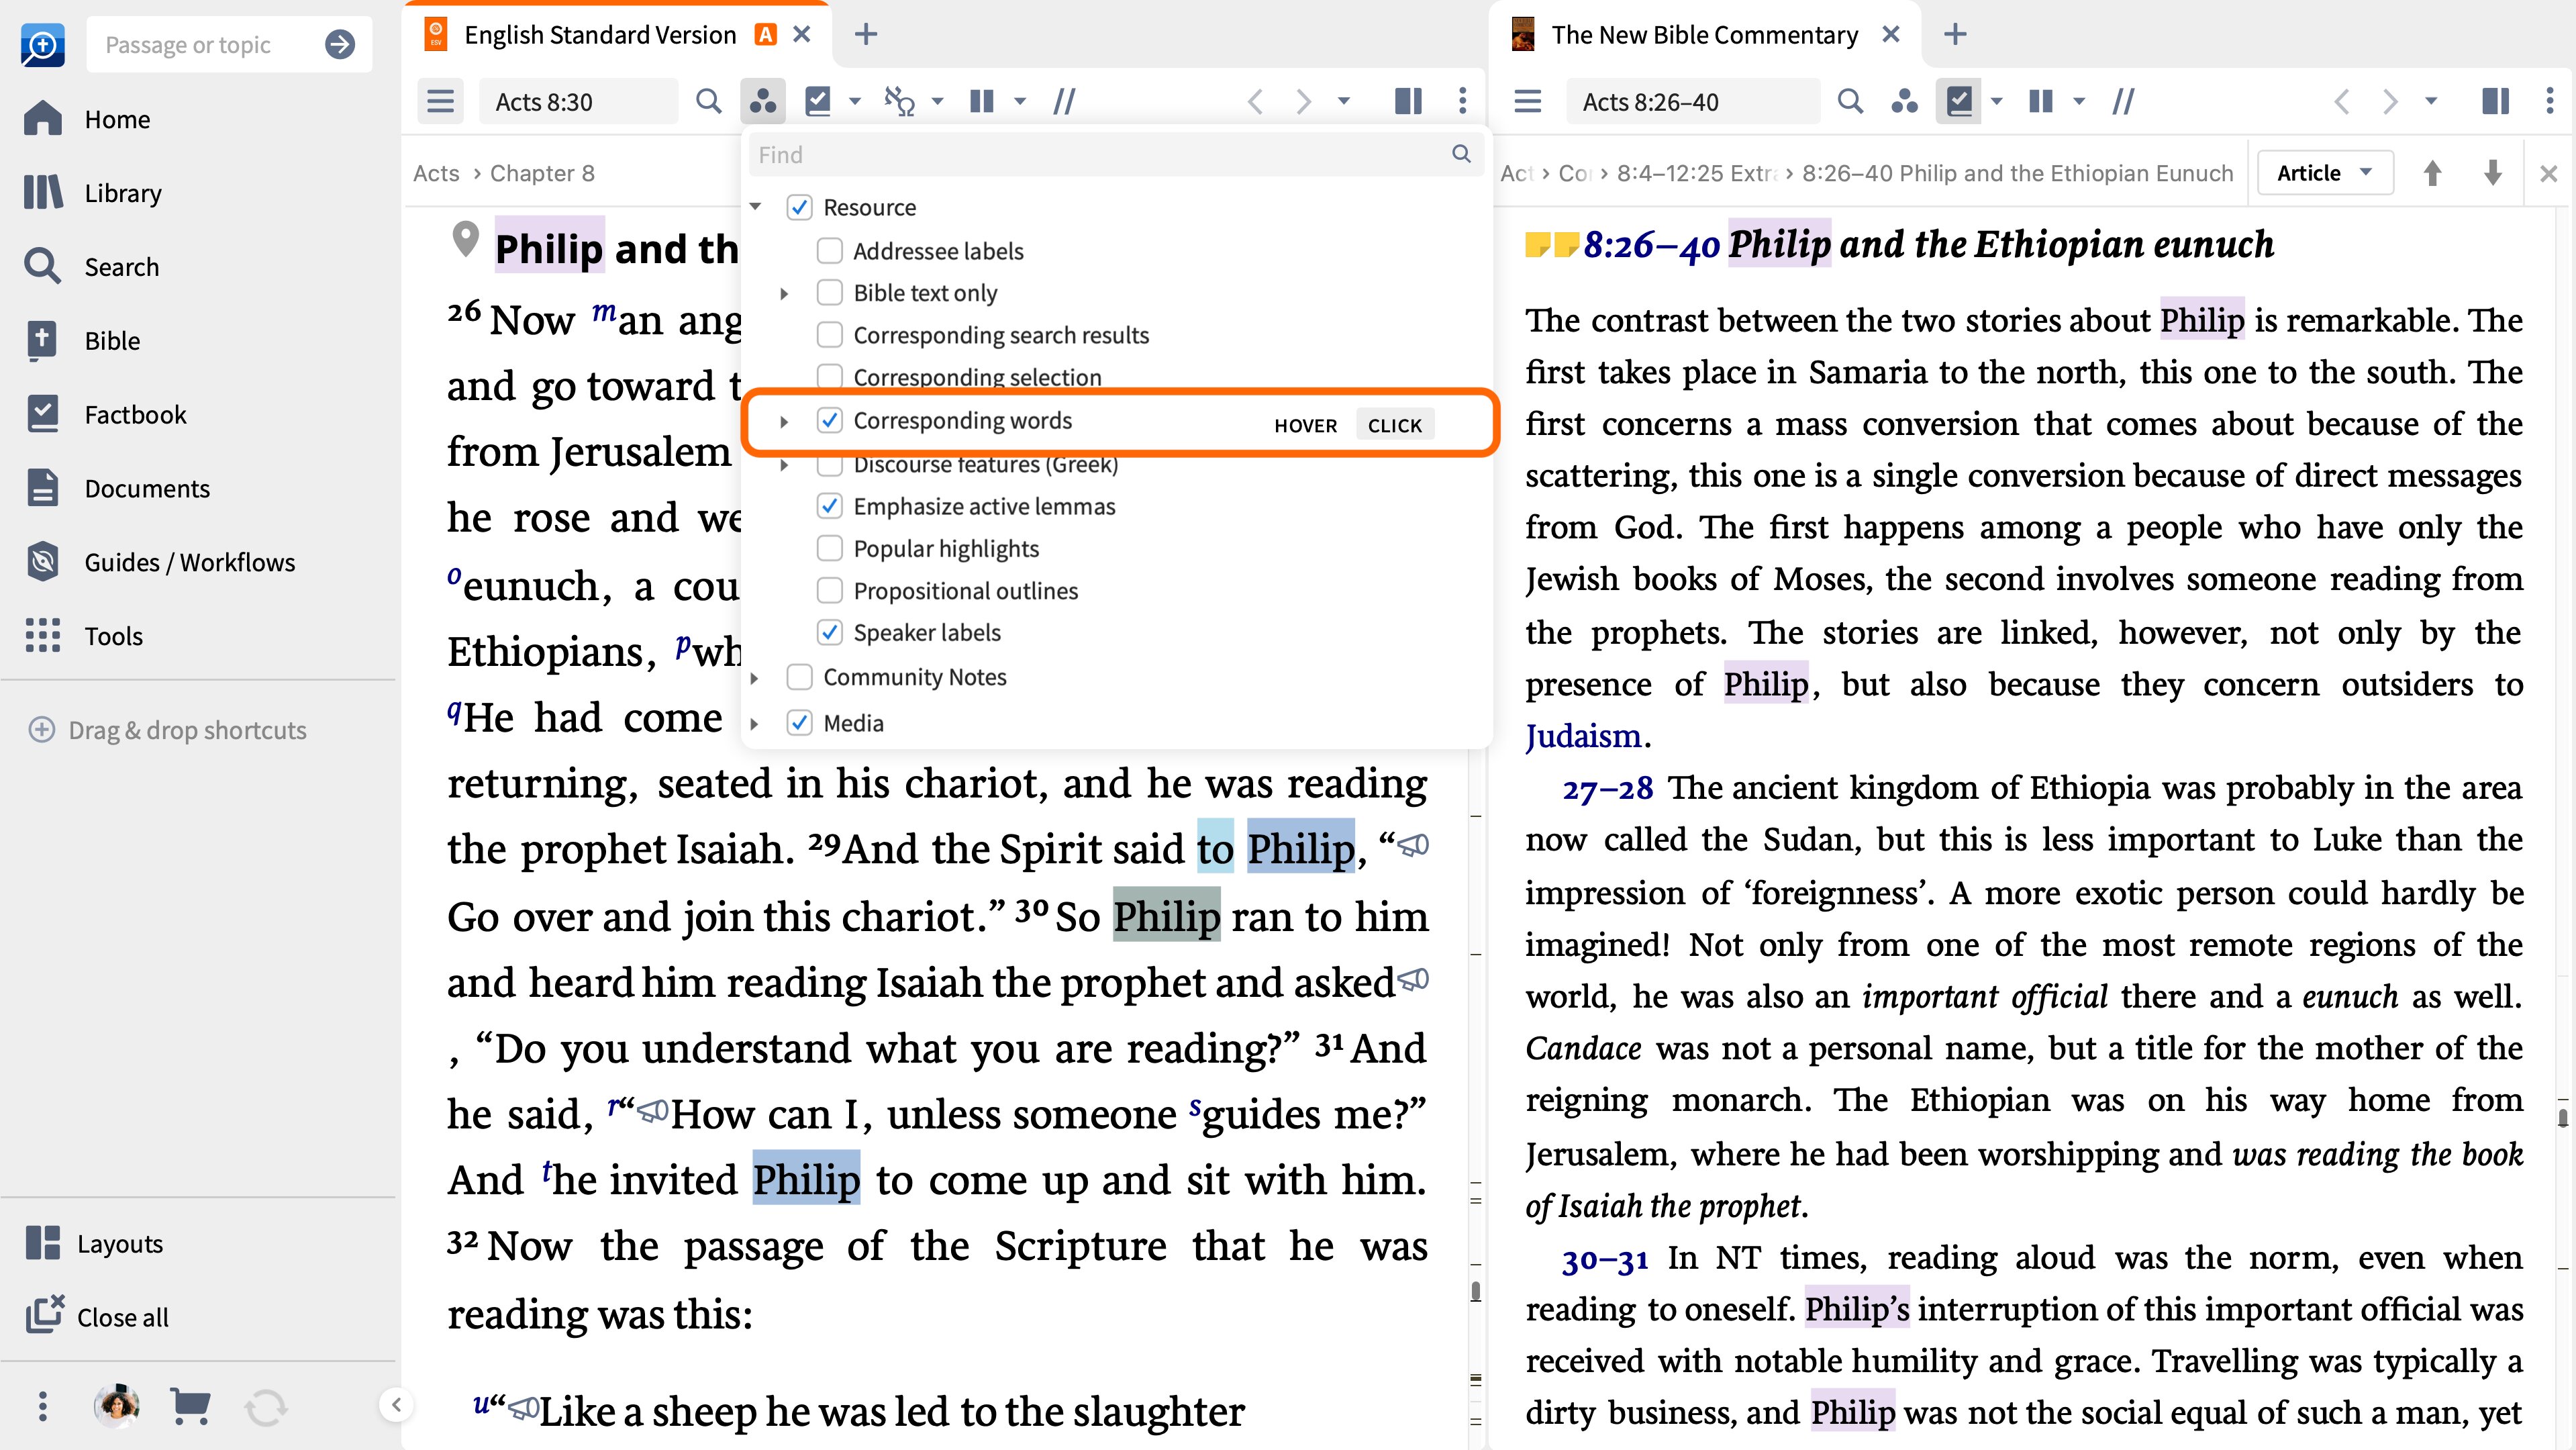Search inside the New Bible Commentary
Viewport: 2576px width, 1450px height.
[1850, 101]
